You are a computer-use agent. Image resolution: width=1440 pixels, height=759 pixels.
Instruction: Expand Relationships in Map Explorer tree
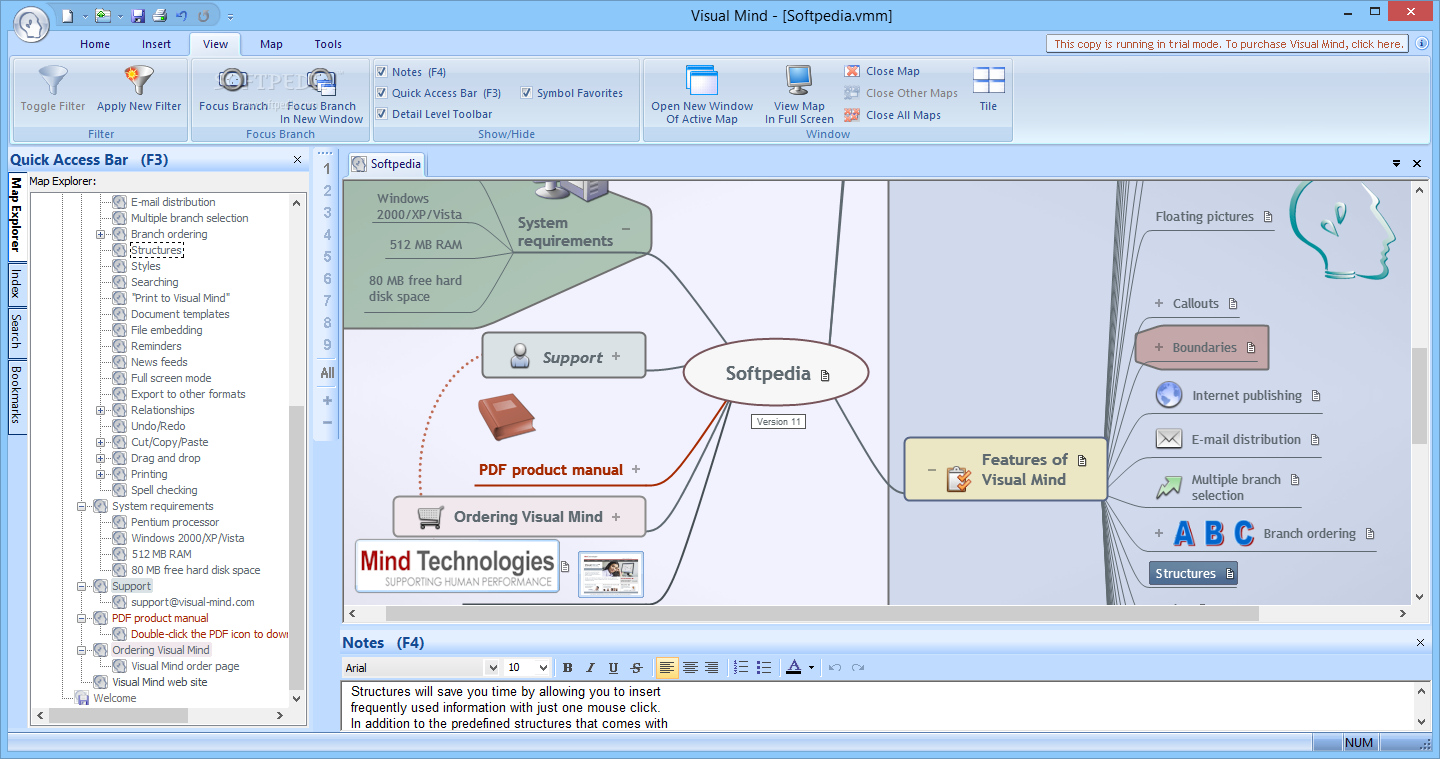tap(101, 410)
